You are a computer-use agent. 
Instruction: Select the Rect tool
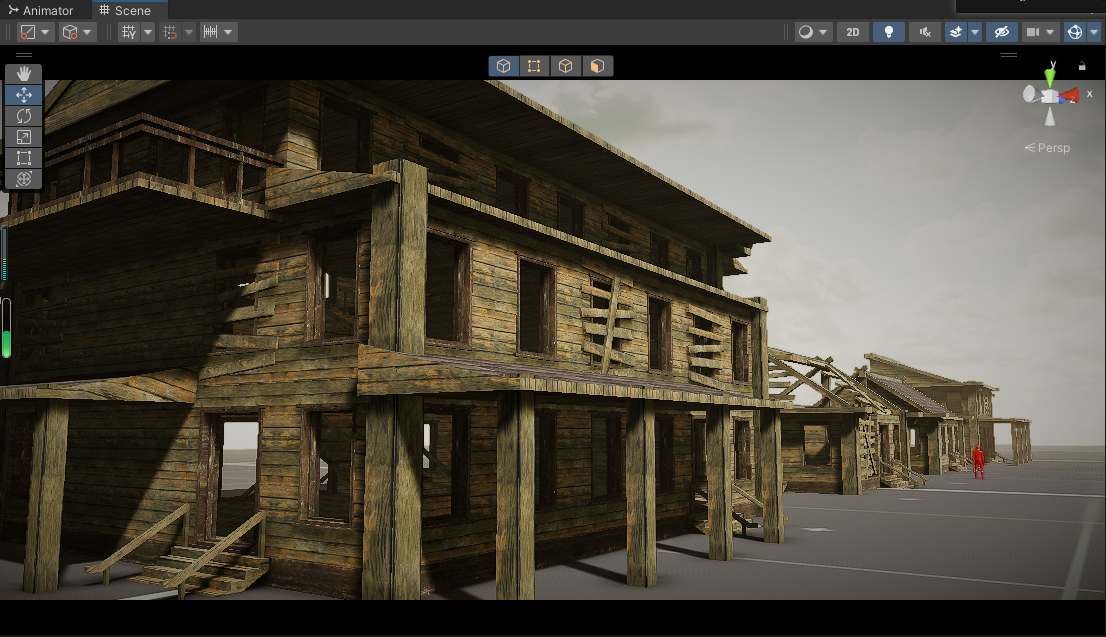(x=24, y=158)
